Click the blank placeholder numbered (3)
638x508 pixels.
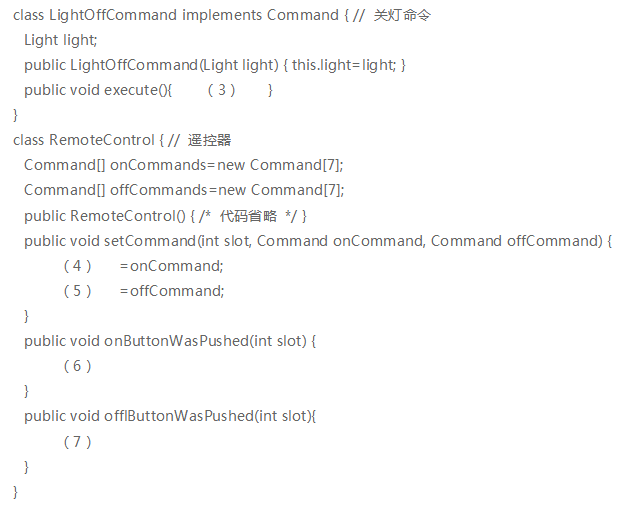[x=221, y=90]
